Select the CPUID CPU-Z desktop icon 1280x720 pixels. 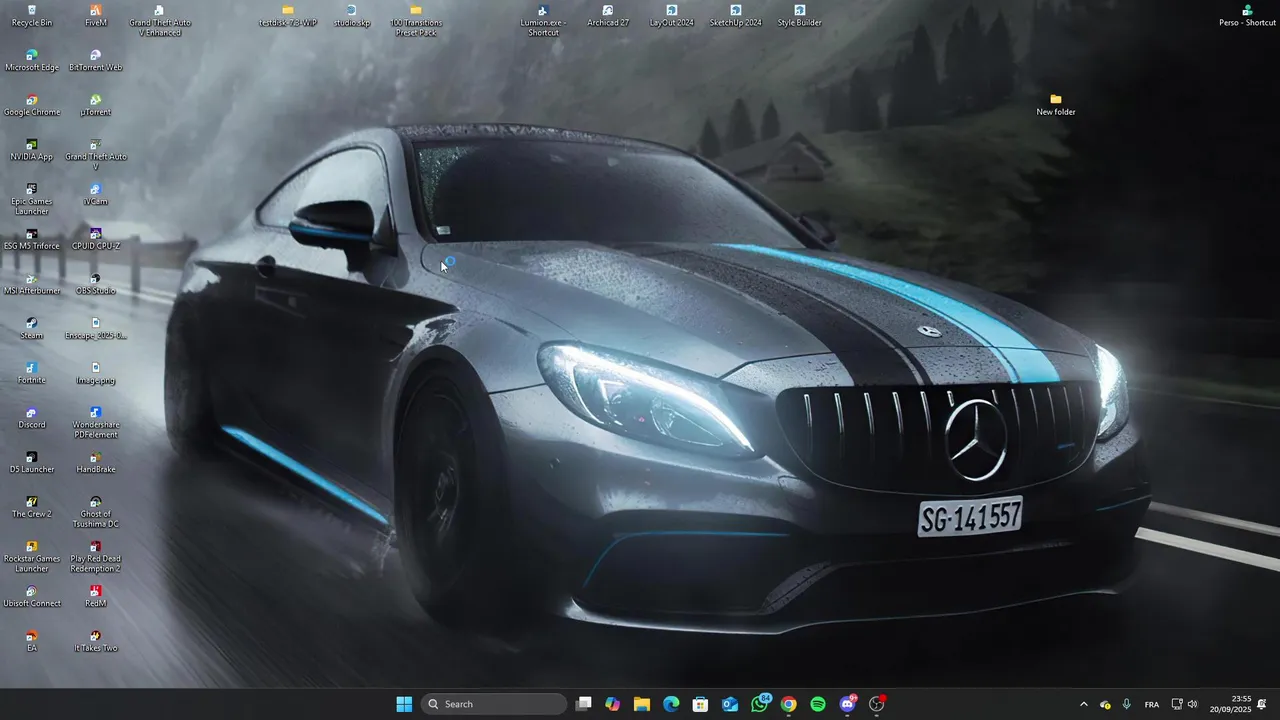pos(96,239)
